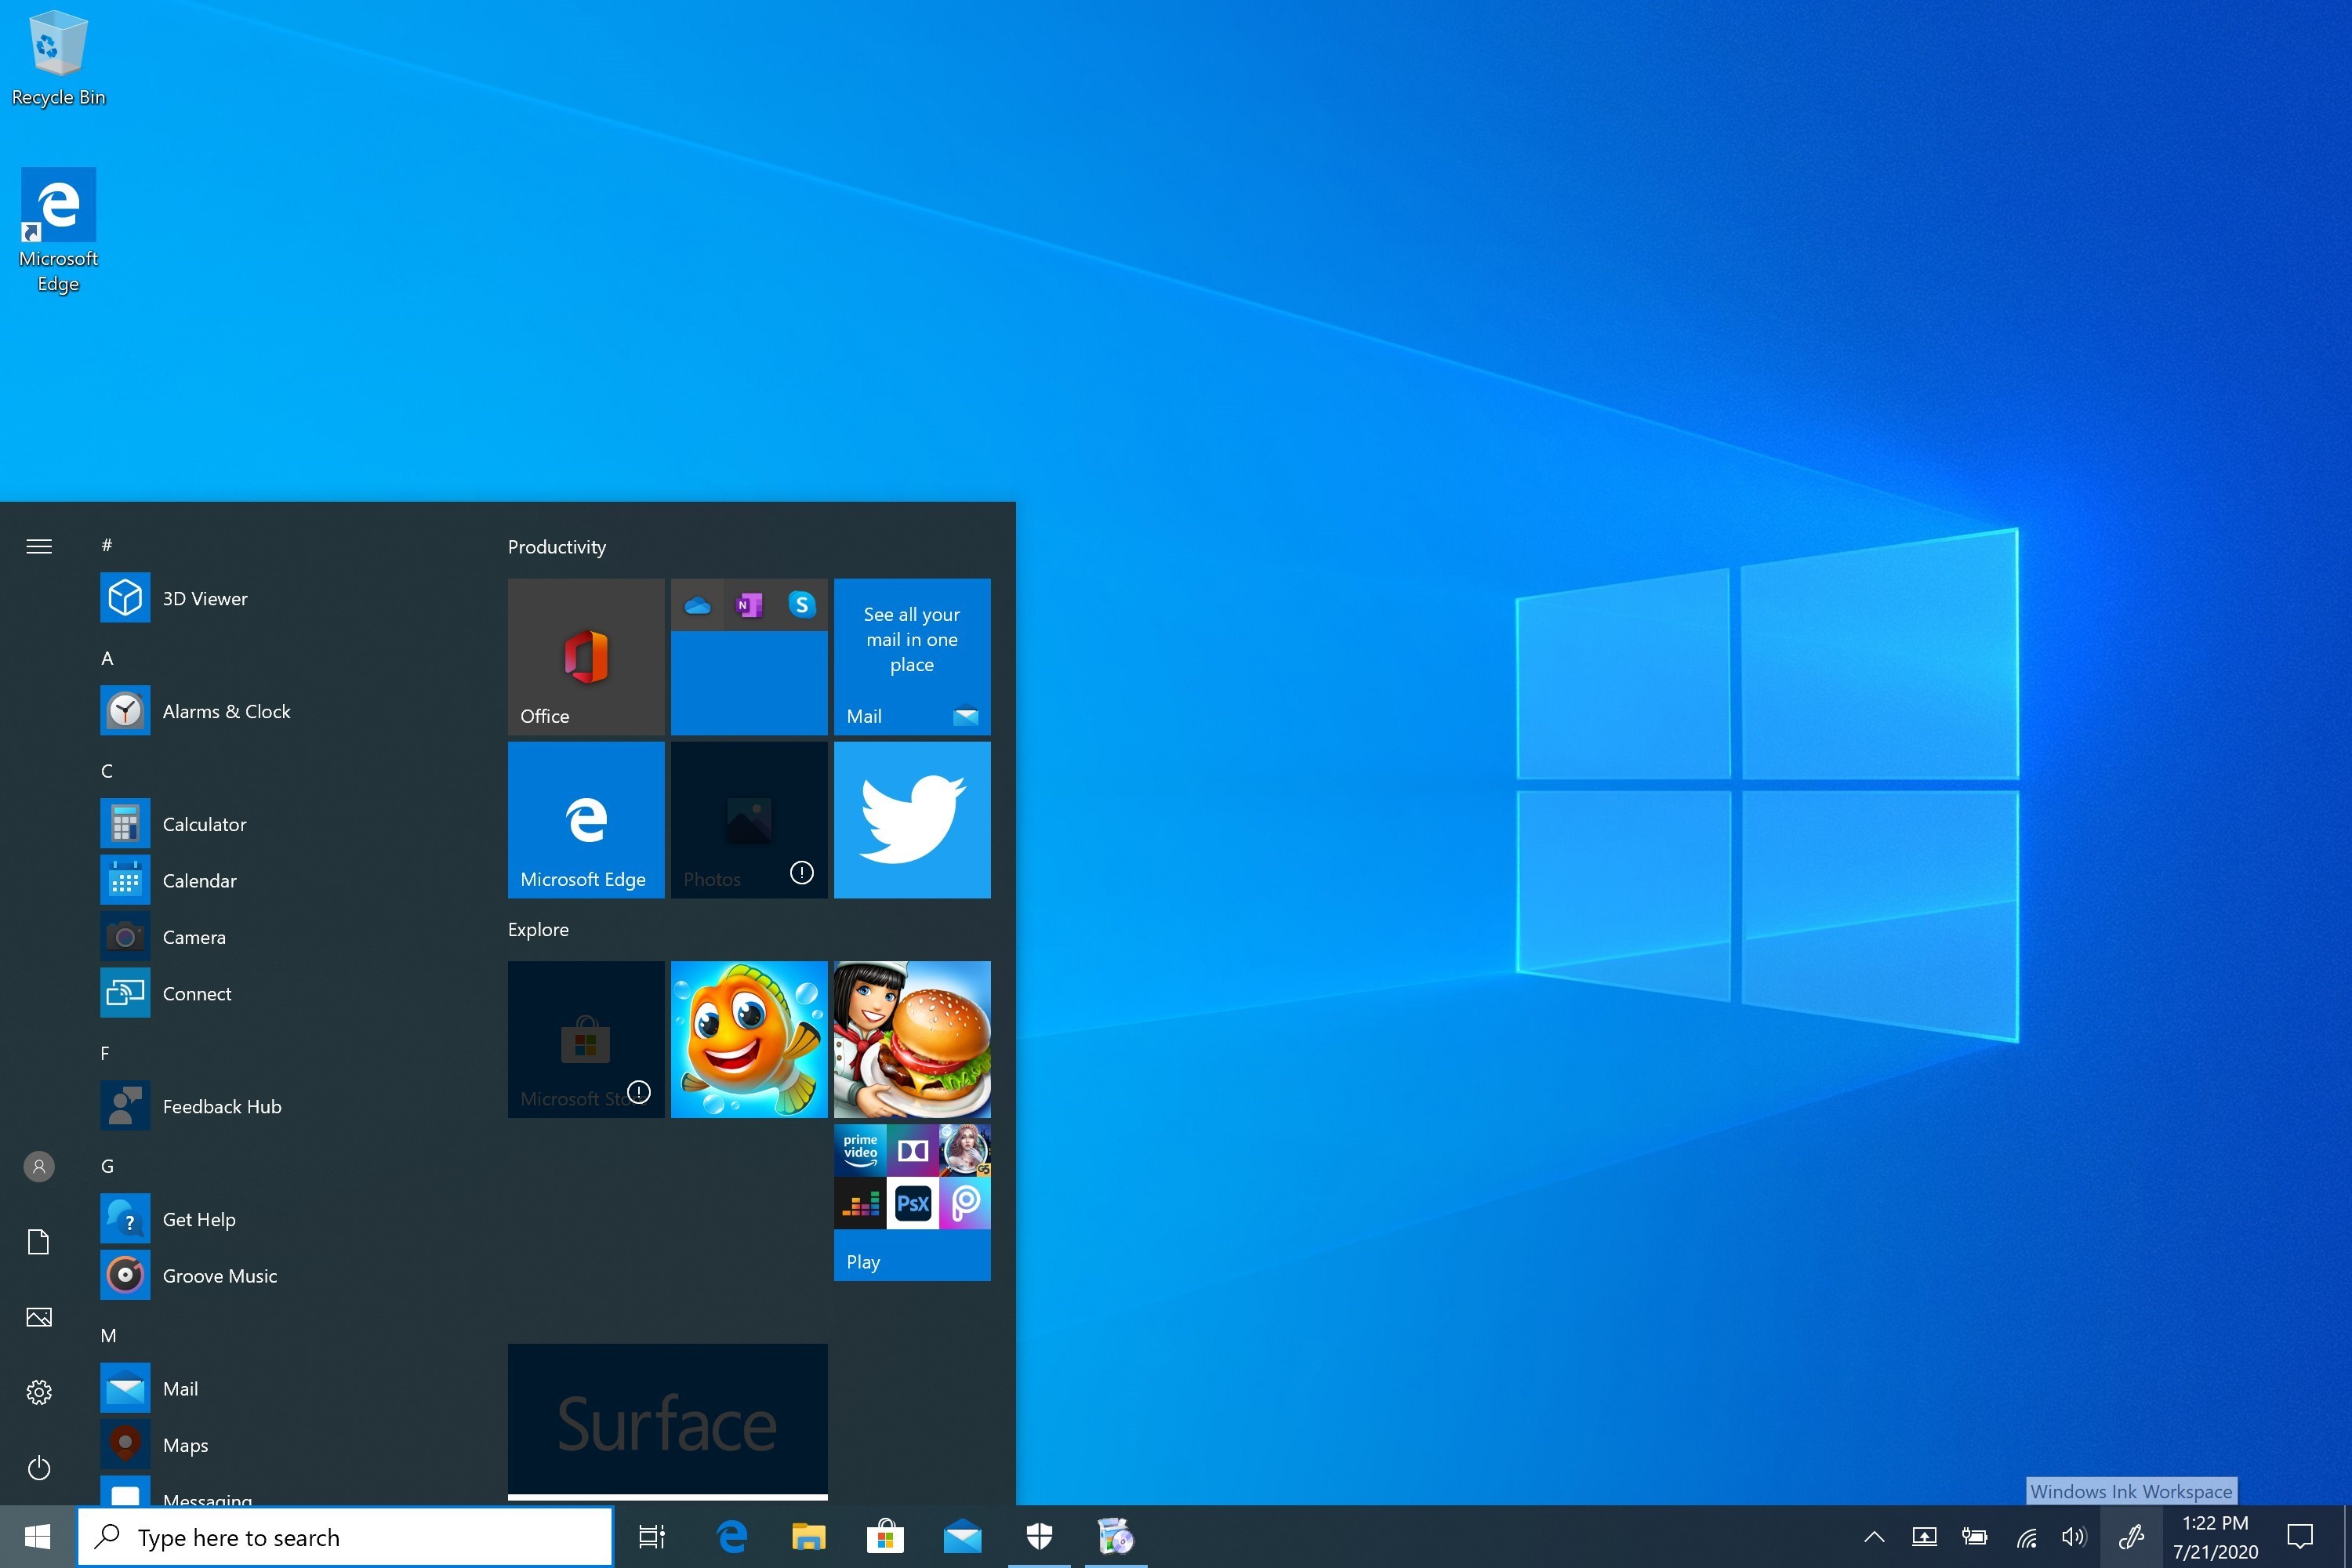Image resolution: width=2352 pixels, height=1568 pixels.
Task: Open the Office tile
Action: click(585, 655)
